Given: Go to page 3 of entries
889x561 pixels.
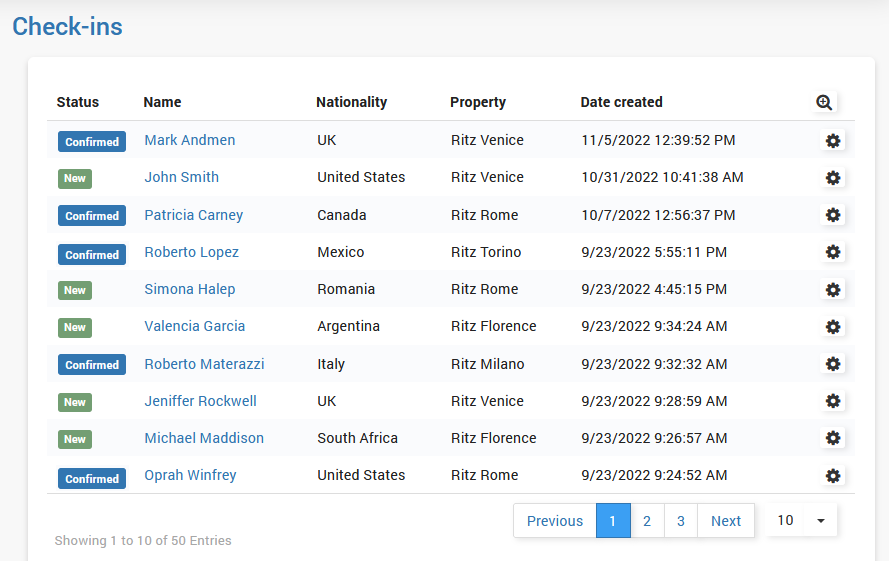Looking at the screenshot, I should pyautogui.click(x=681, y=521).
